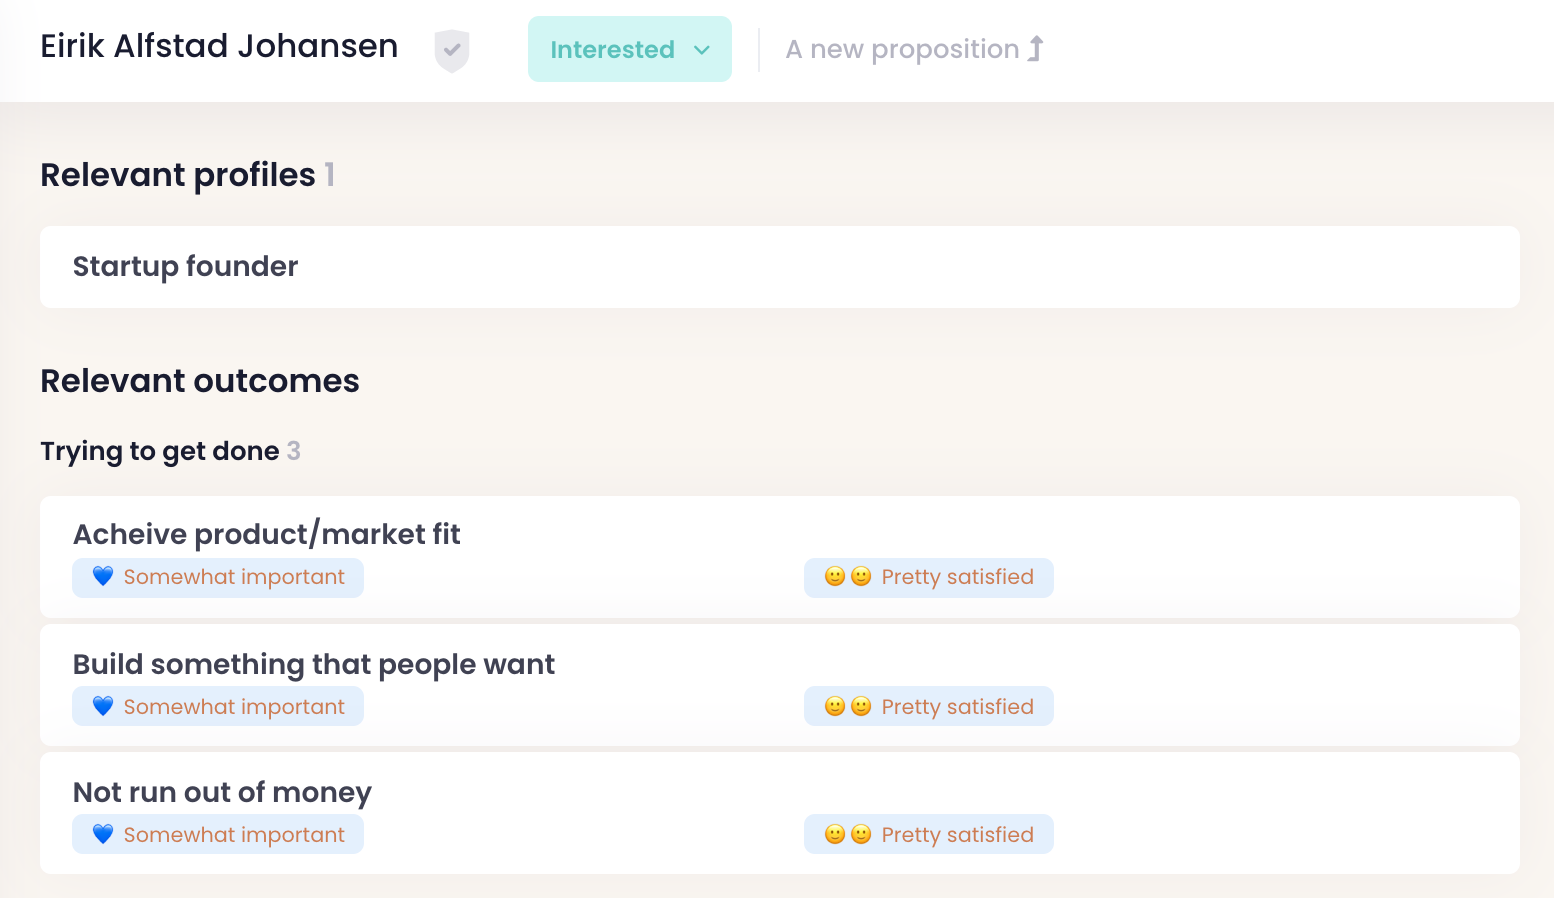Click the Eirik Alfstad Johansen name heading
Viewport: 1554px width, 898px height.
coord(219,46)
